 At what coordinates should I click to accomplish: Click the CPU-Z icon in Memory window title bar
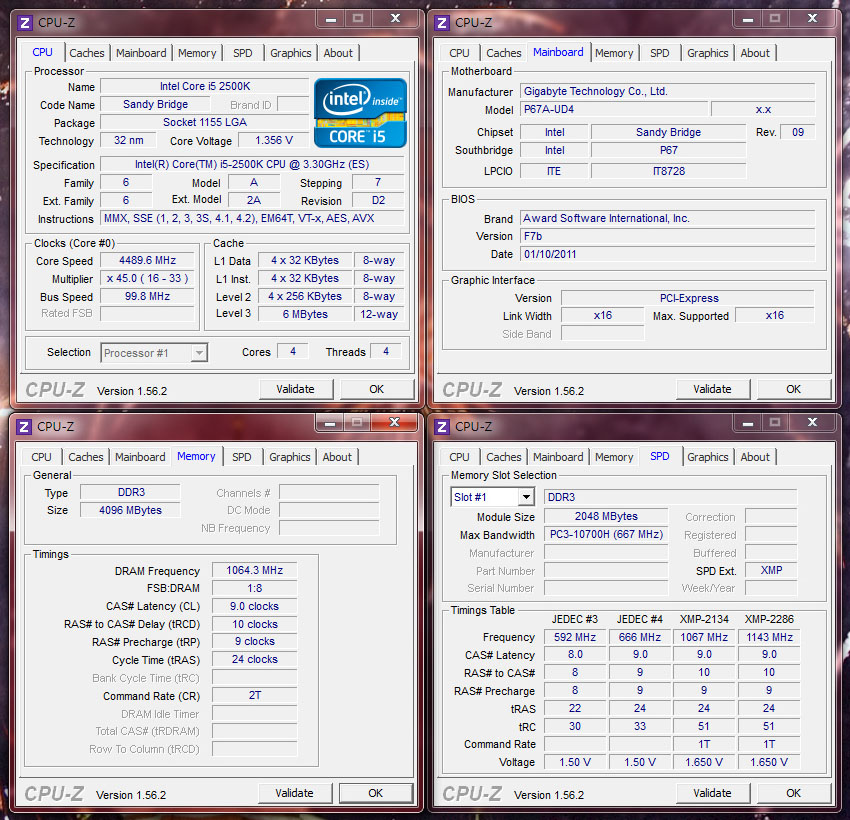pyautogui.click(x=23, y=427)
